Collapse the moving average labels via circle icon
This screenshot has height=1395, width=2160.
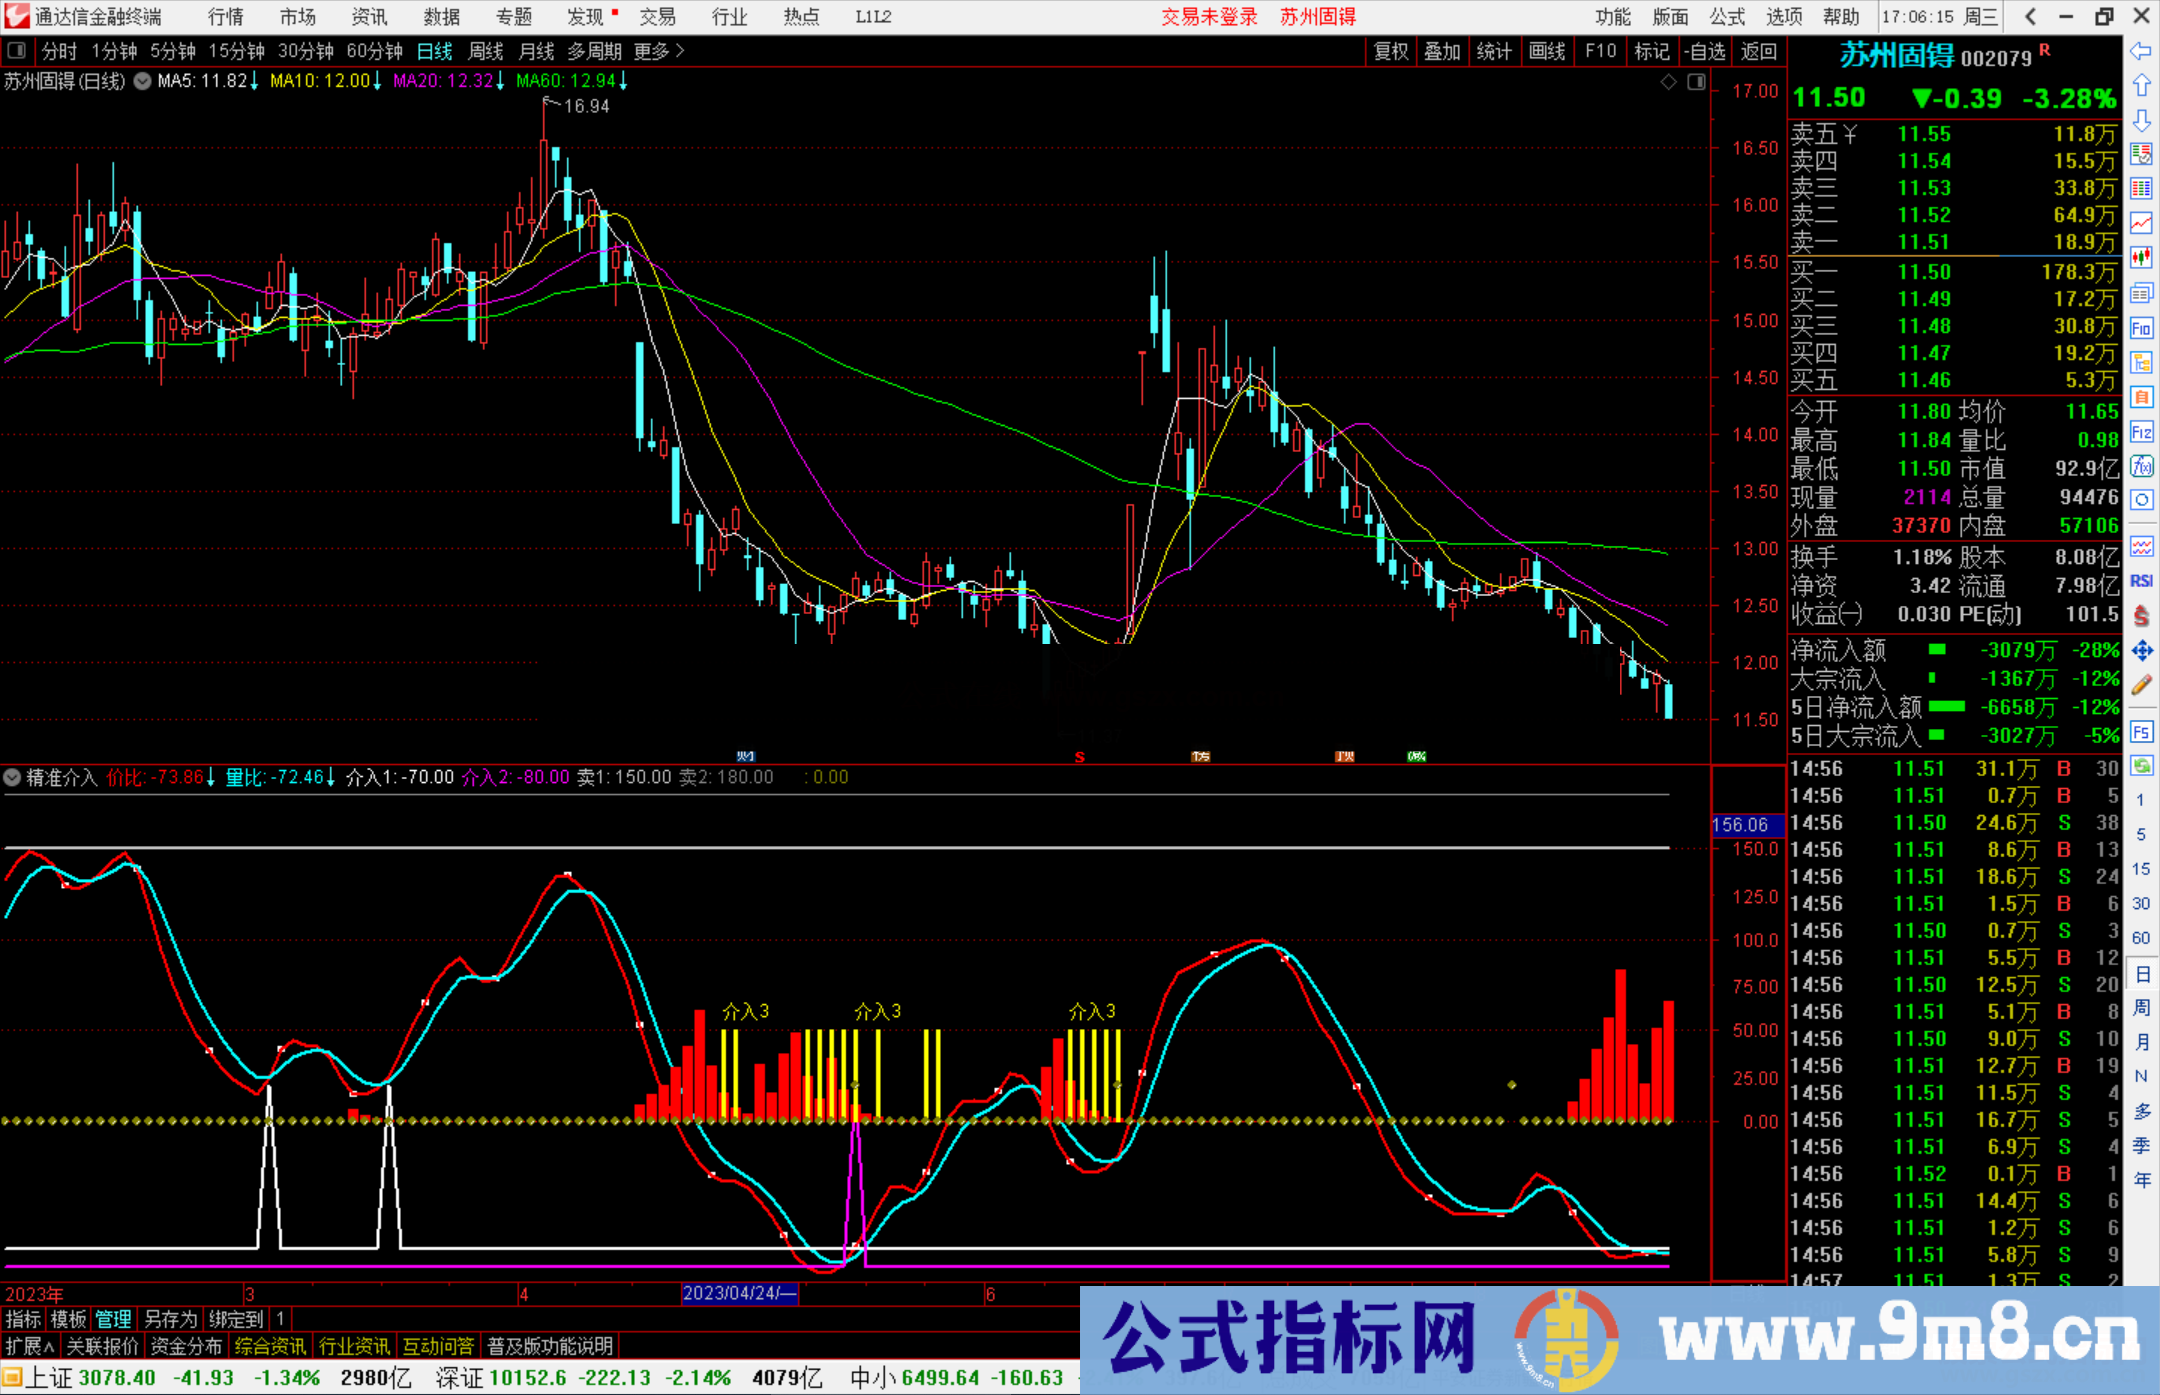(x=141, y=82)
